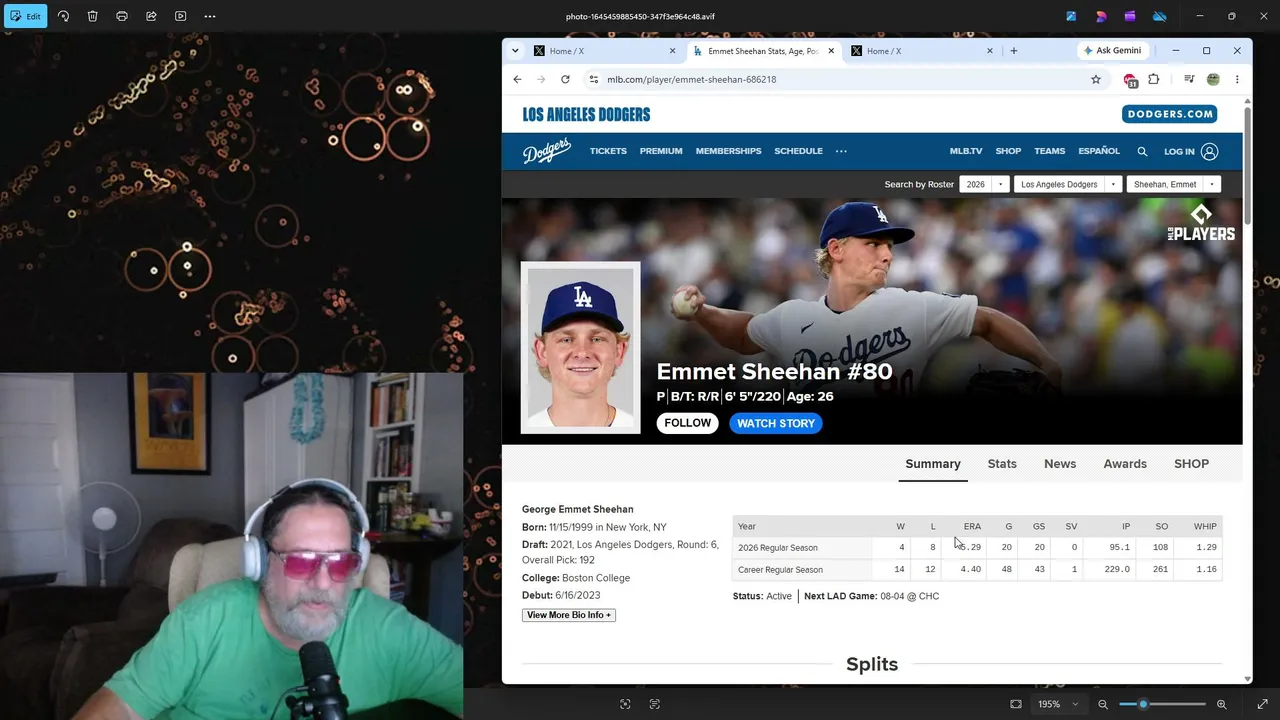Click the zoom slider handle in Photos
The image size is (1280, 720).
click(x=1143, y=704)
